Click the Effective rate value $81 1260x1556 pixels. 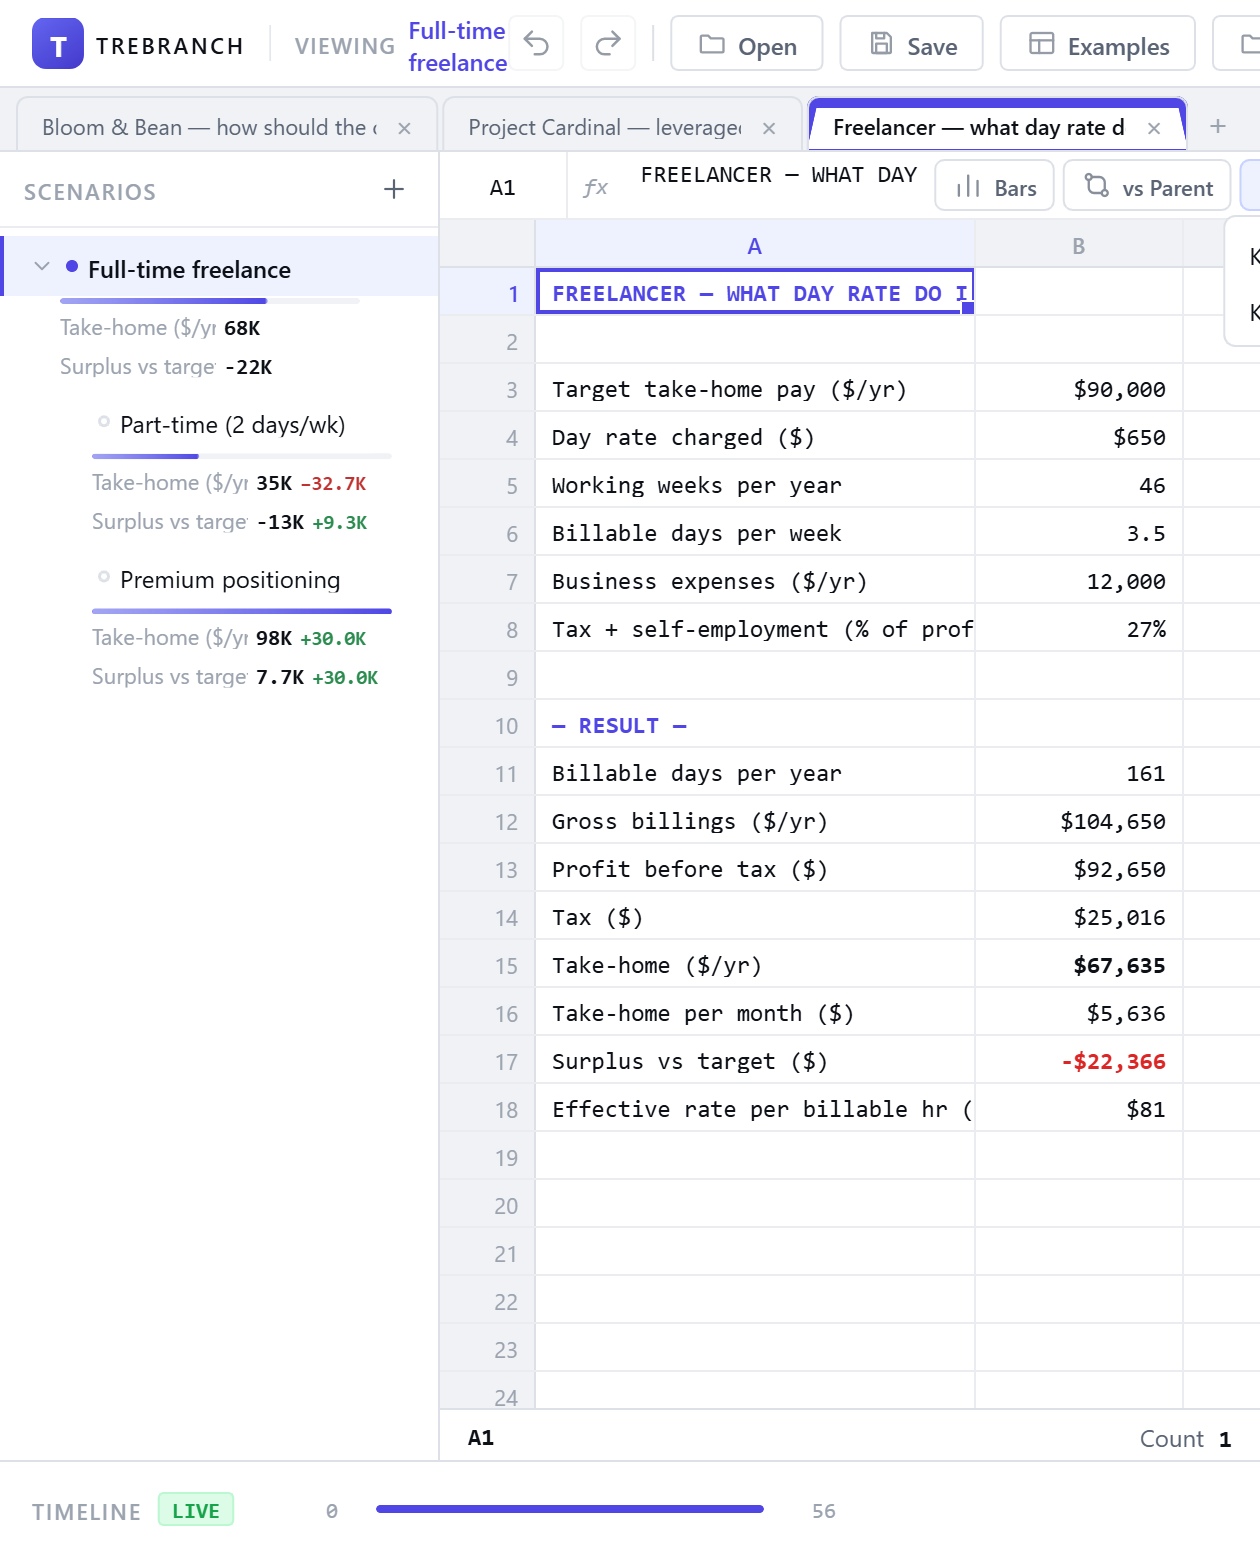pyautogui.click(x=1079, y=1109)
